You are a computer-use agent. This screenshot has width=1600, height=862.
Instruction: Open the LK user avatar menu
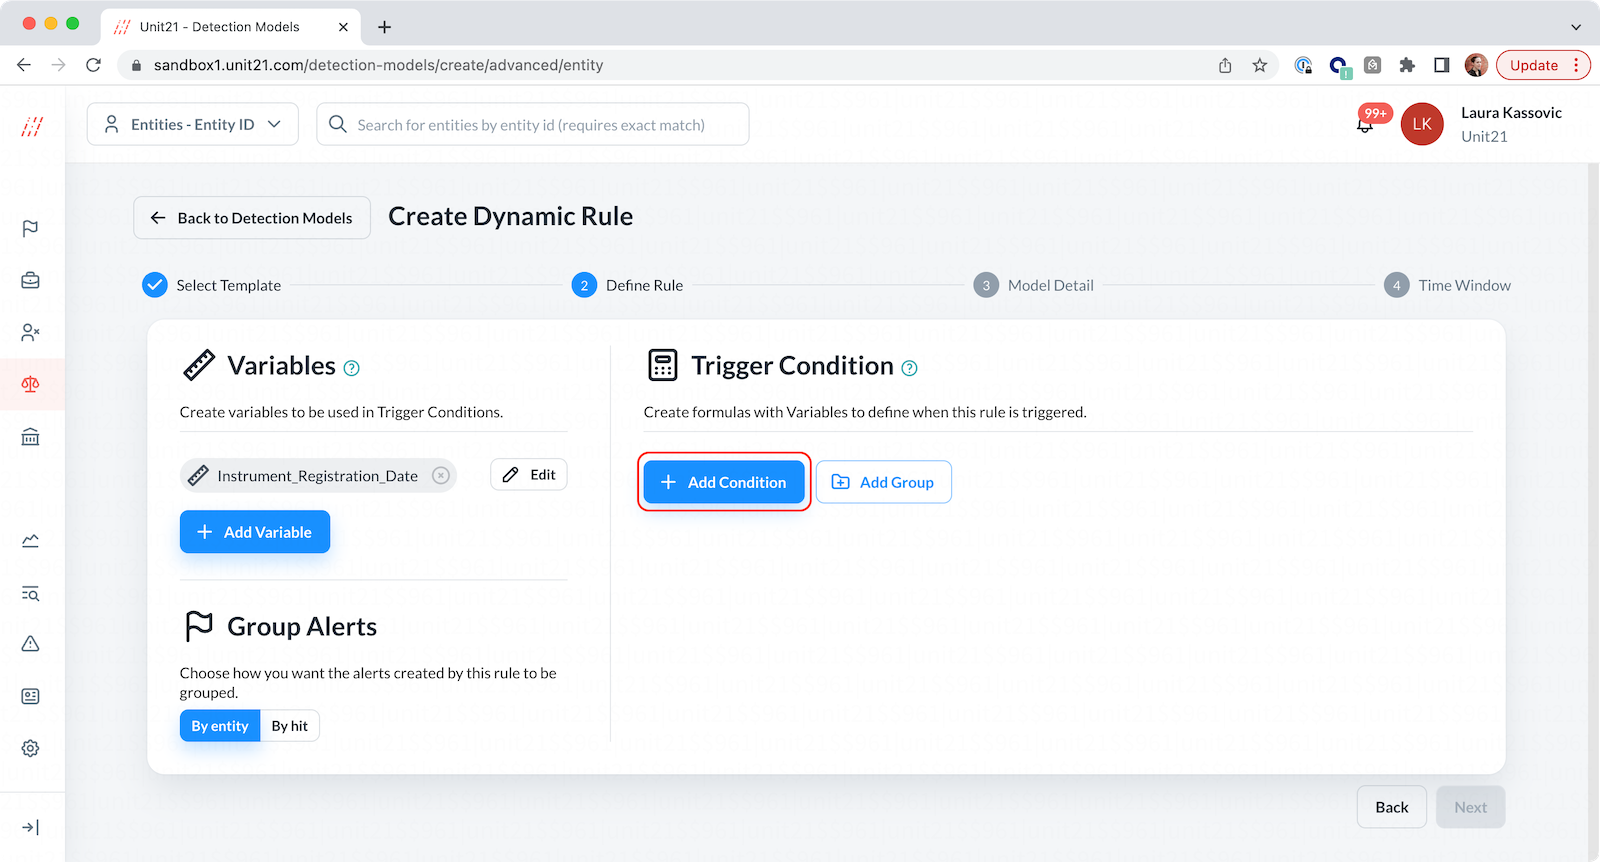pyautogui.click(x=1422, y=124)
